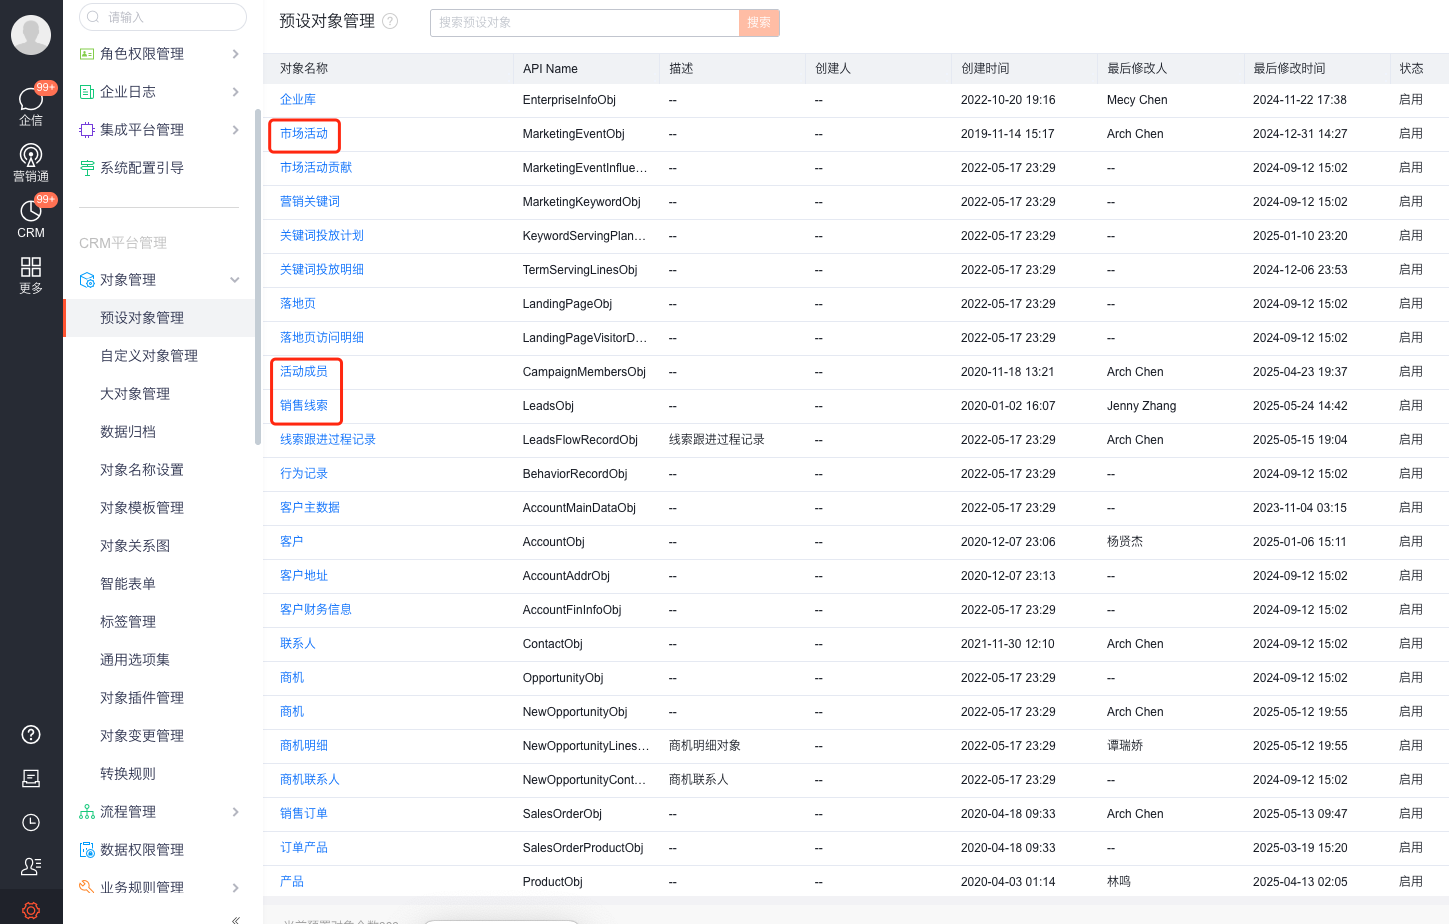Click the 集成平台管理 menu icon
This screenshot has width=1449, height=924.
[x=87, y=130]
